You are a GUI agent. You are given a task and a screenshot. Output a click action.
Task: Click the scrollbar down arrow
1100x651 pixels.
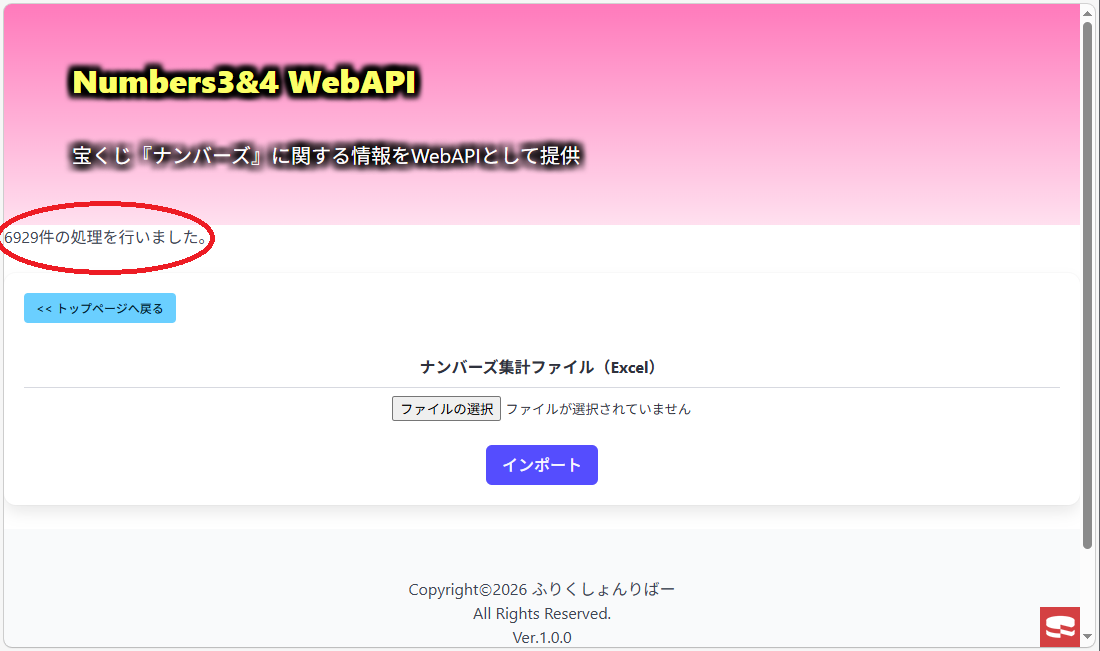point(1087,637)
